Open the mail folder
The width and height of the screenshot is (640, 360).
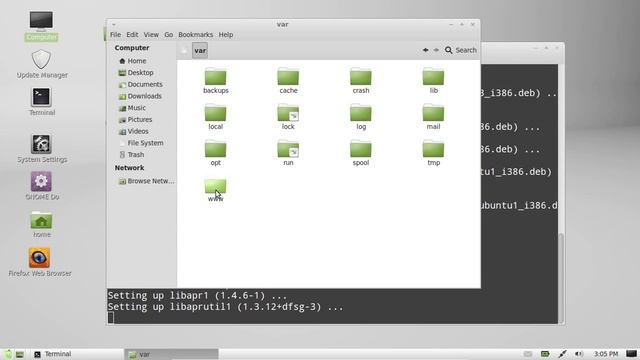(x=433, y=116)
